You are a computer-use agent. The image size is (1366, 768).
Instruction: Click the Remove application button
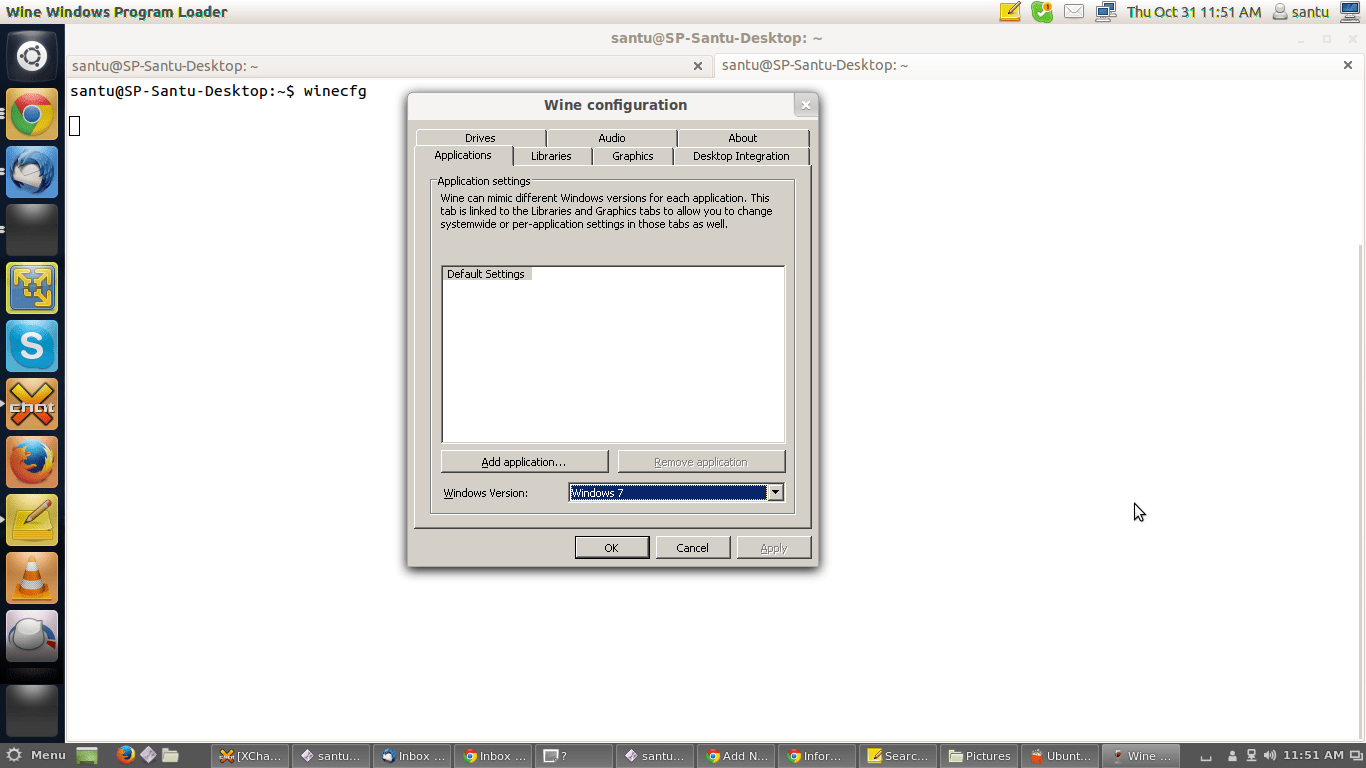(x=701, y=462)
